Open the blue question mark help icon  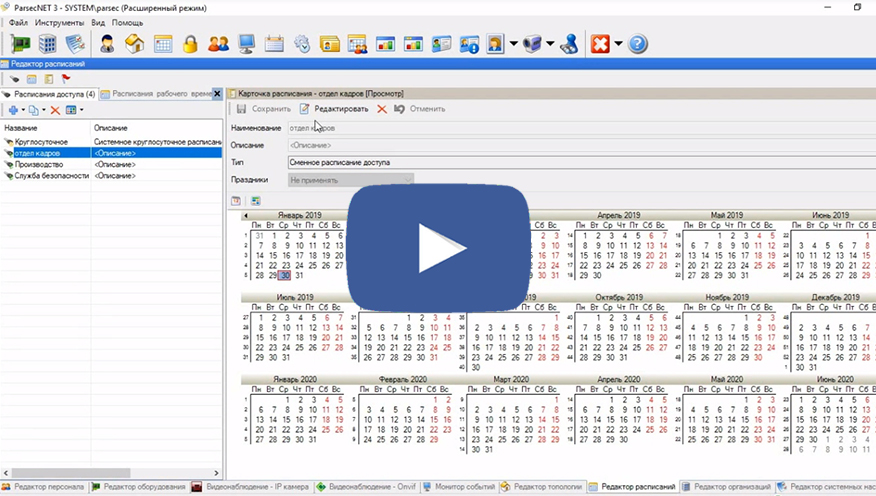click(637, 44)
